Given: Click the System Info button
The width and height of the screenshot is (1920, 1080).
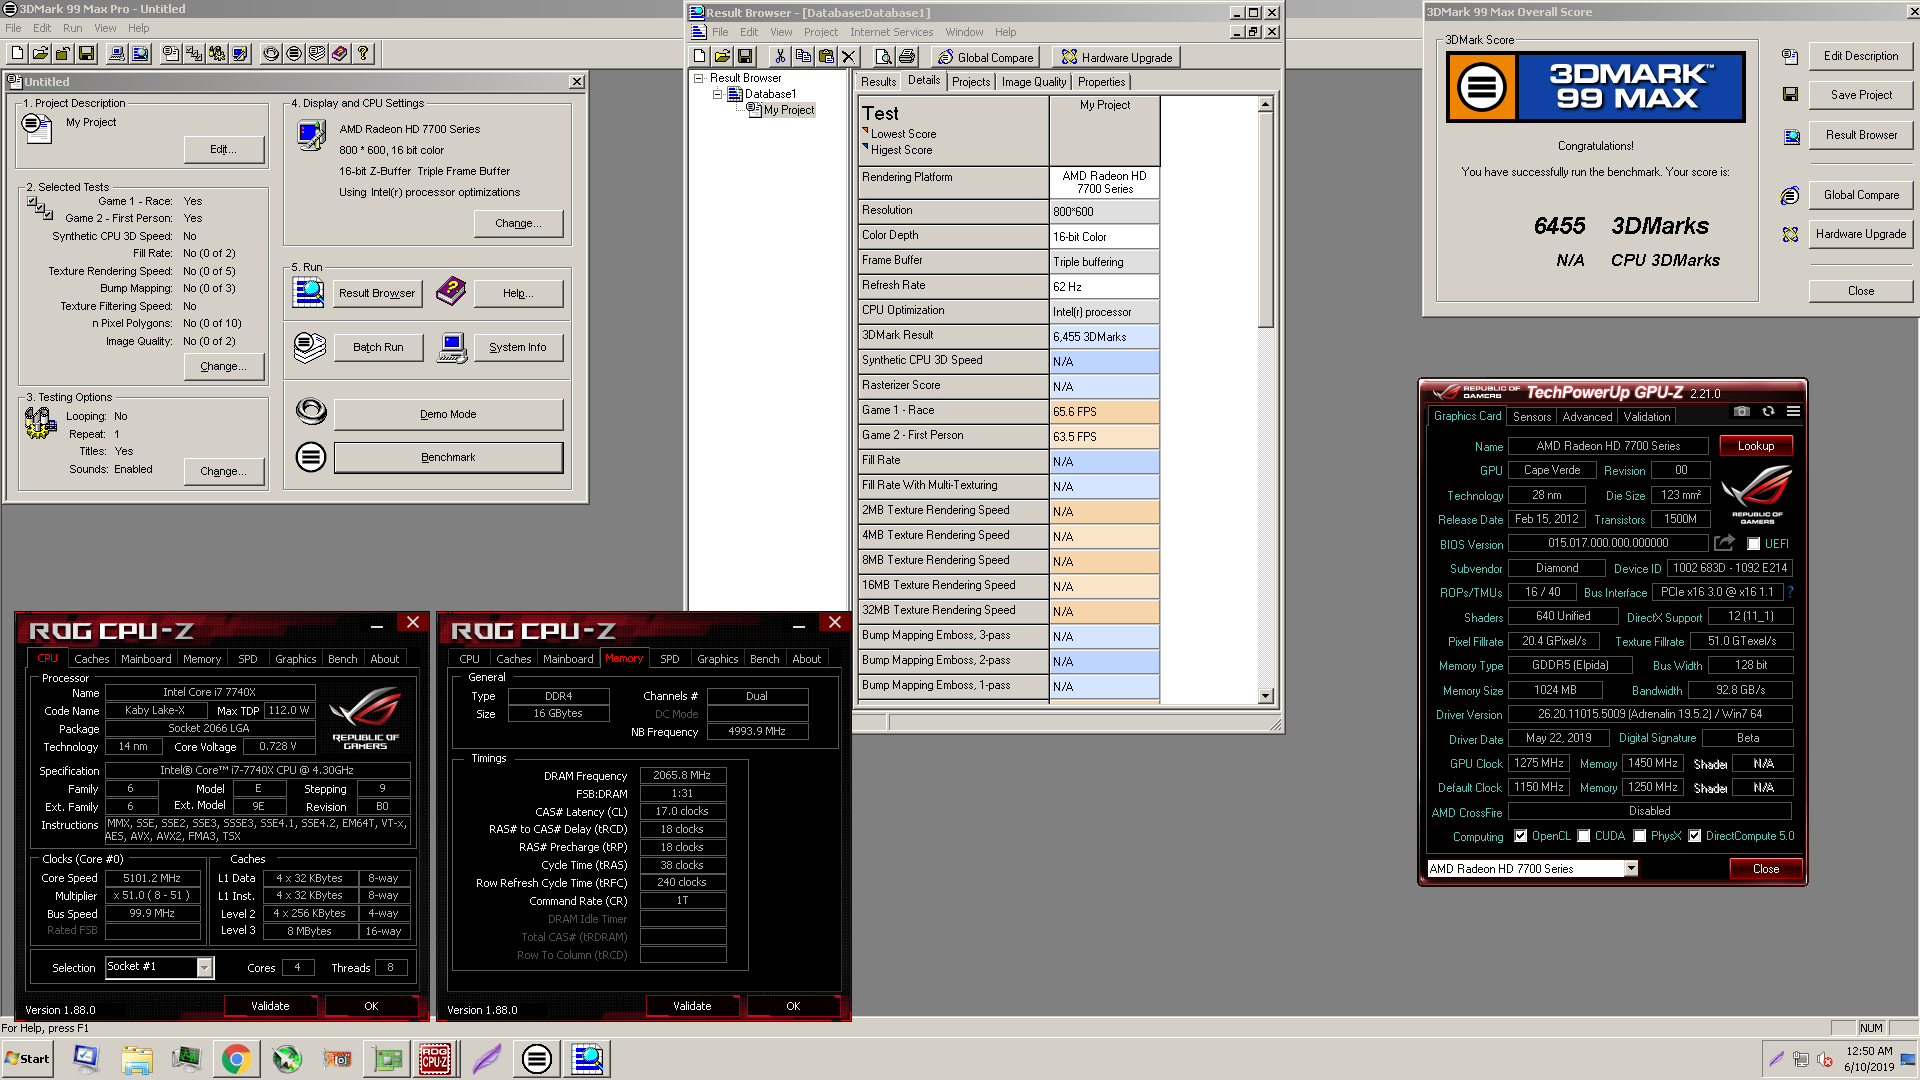Looking at the screenshot, I should [517, 347].
